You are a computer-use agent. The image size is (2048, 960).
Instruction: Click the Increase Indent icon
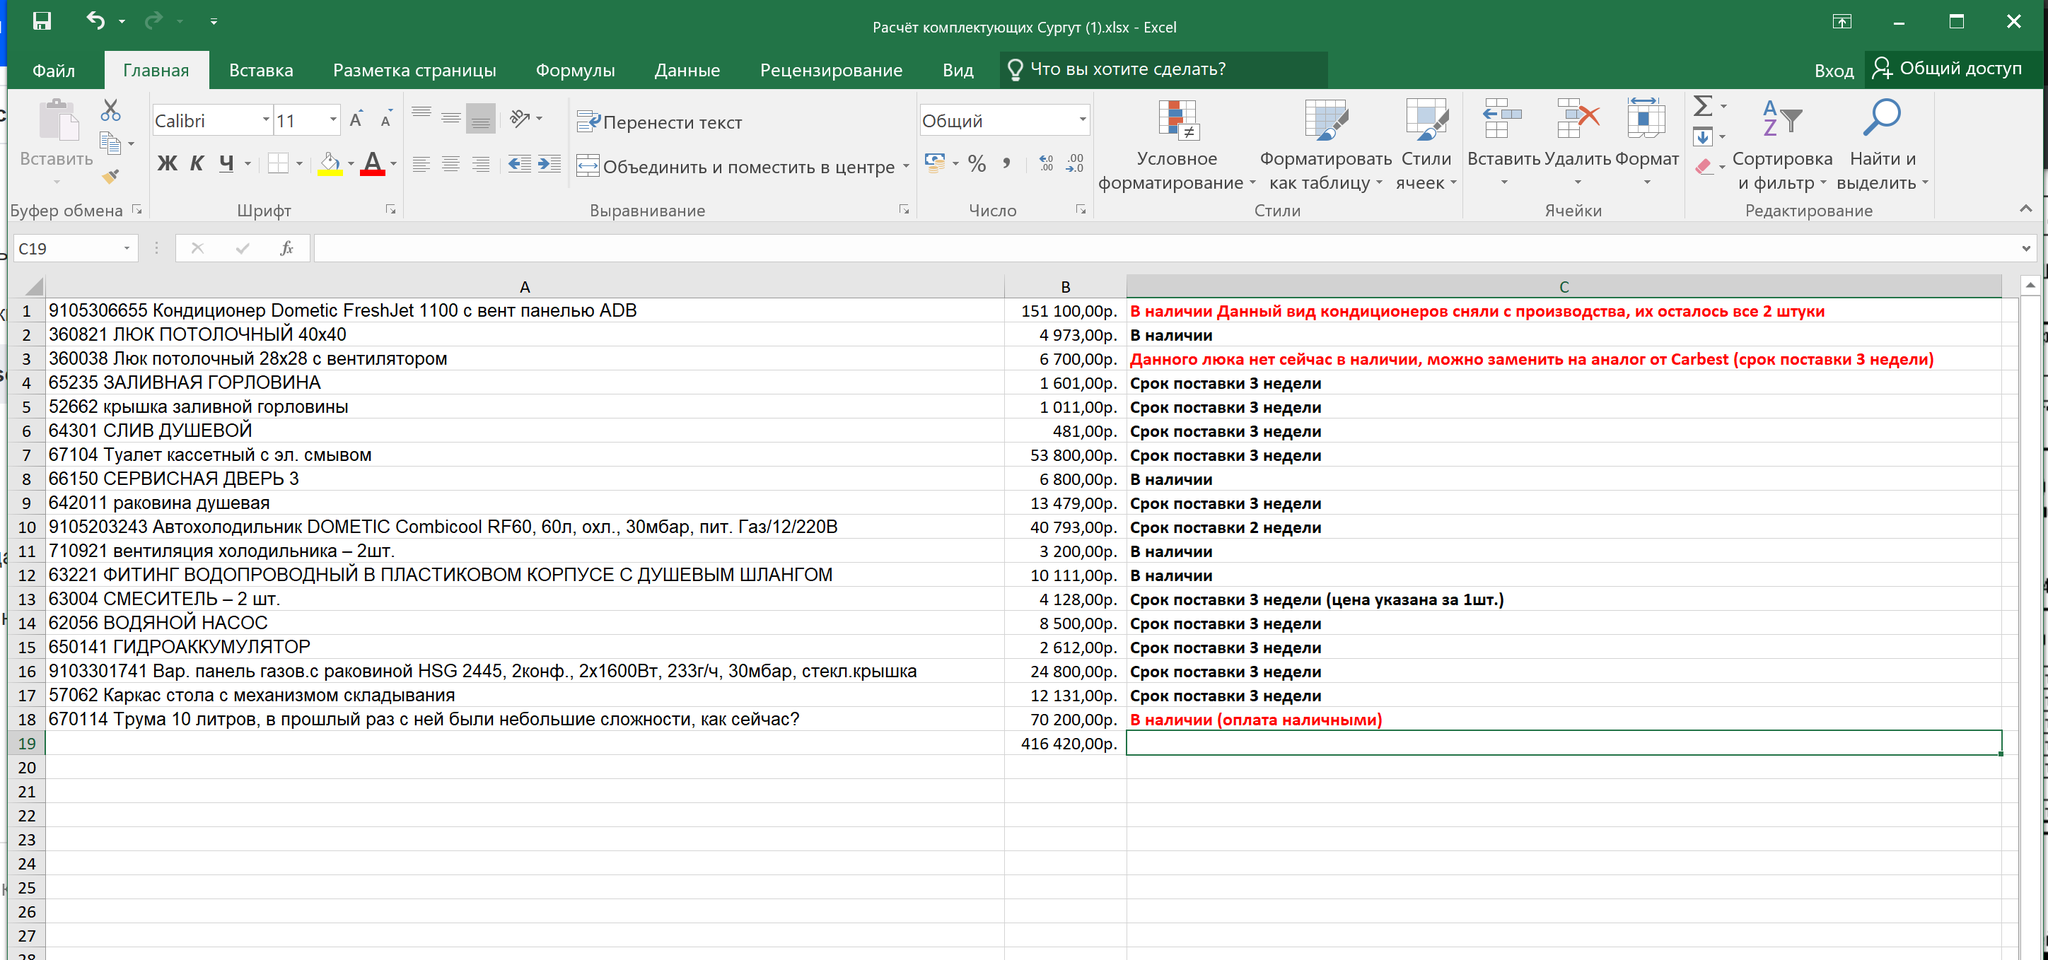pyautogui.click(x=549, y=164)
